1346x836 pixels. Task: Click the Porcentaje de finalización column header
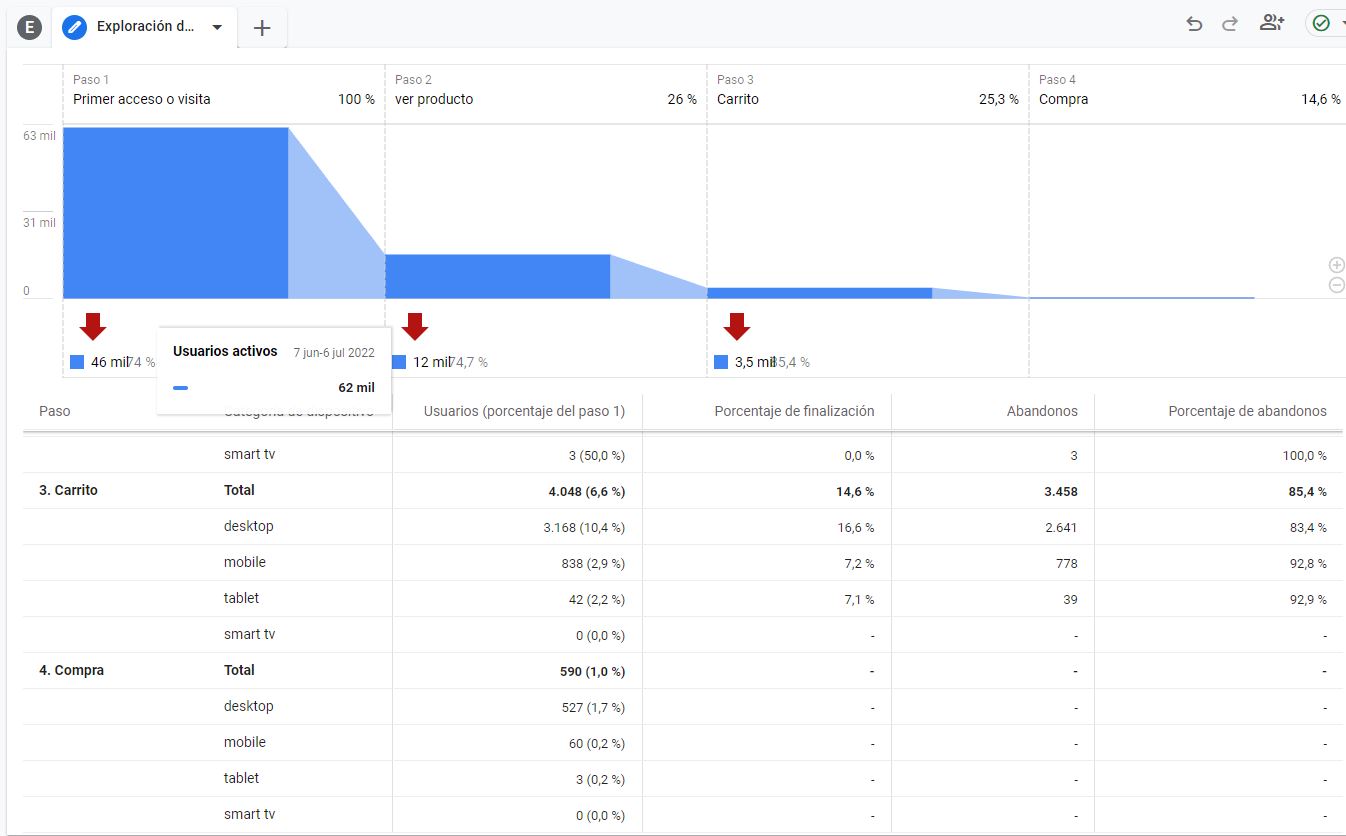[x=794, y=411]
